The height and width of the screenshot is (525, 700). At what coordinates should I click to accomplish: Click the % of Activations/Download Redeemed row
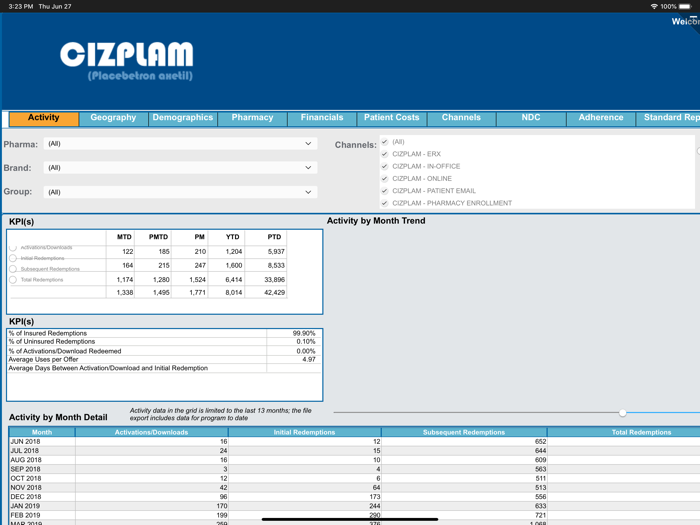(x=164, y=351)
